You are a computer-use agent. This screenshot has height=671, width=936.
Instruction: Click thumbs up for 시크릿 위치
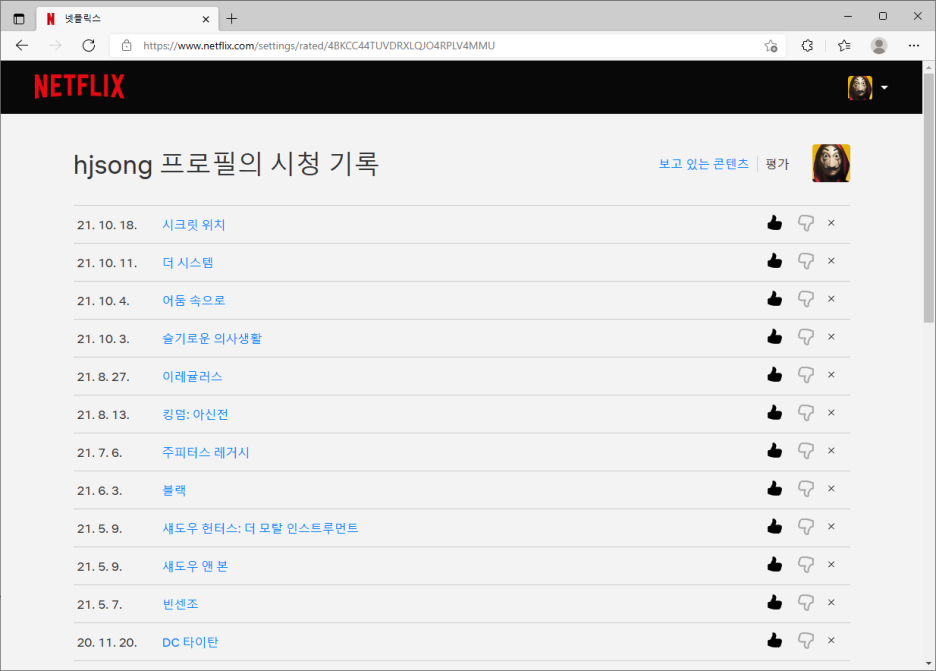(x=774, y=223)
